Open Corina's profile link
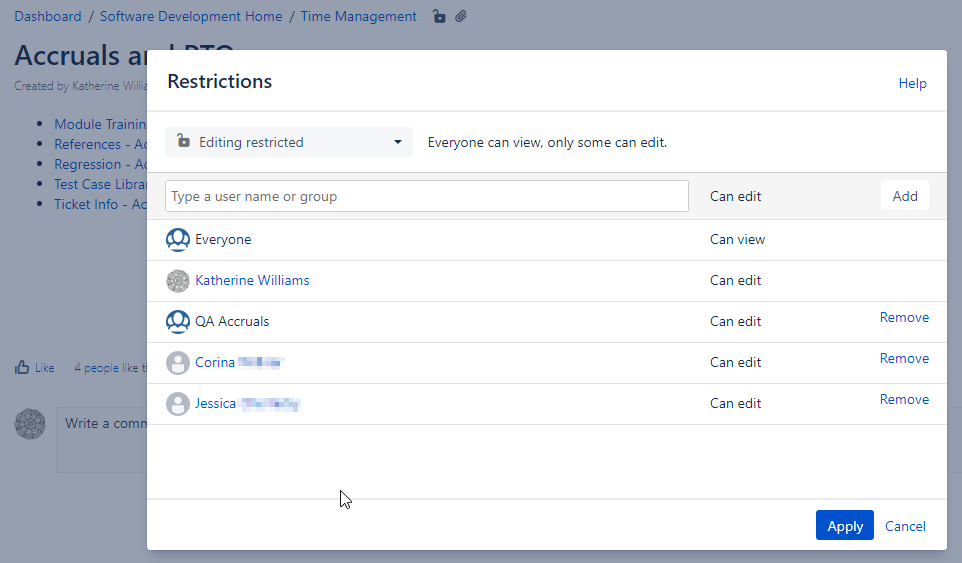Viewport: 962px width, 563px height. coord(239,362)
